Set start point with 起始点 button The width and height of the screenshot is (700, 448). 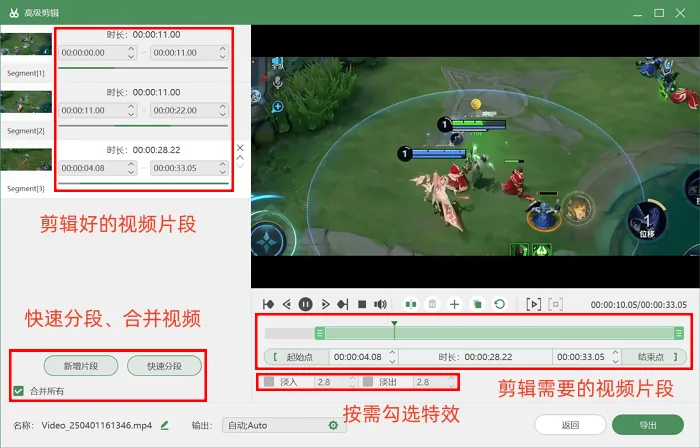pyautogui.click(x=297, y=357)
